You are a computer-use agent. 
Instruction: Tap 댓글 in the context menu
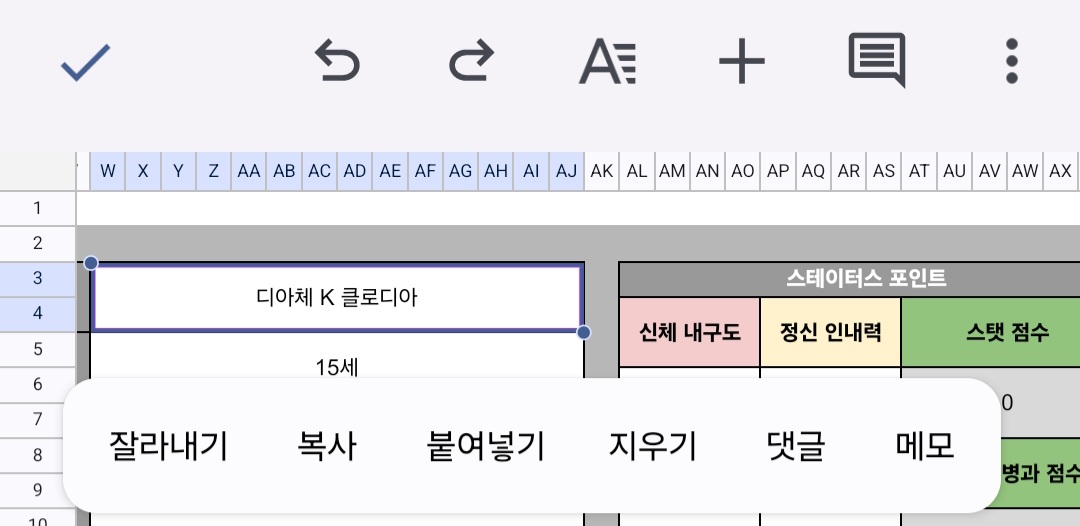tap(795, 446)
